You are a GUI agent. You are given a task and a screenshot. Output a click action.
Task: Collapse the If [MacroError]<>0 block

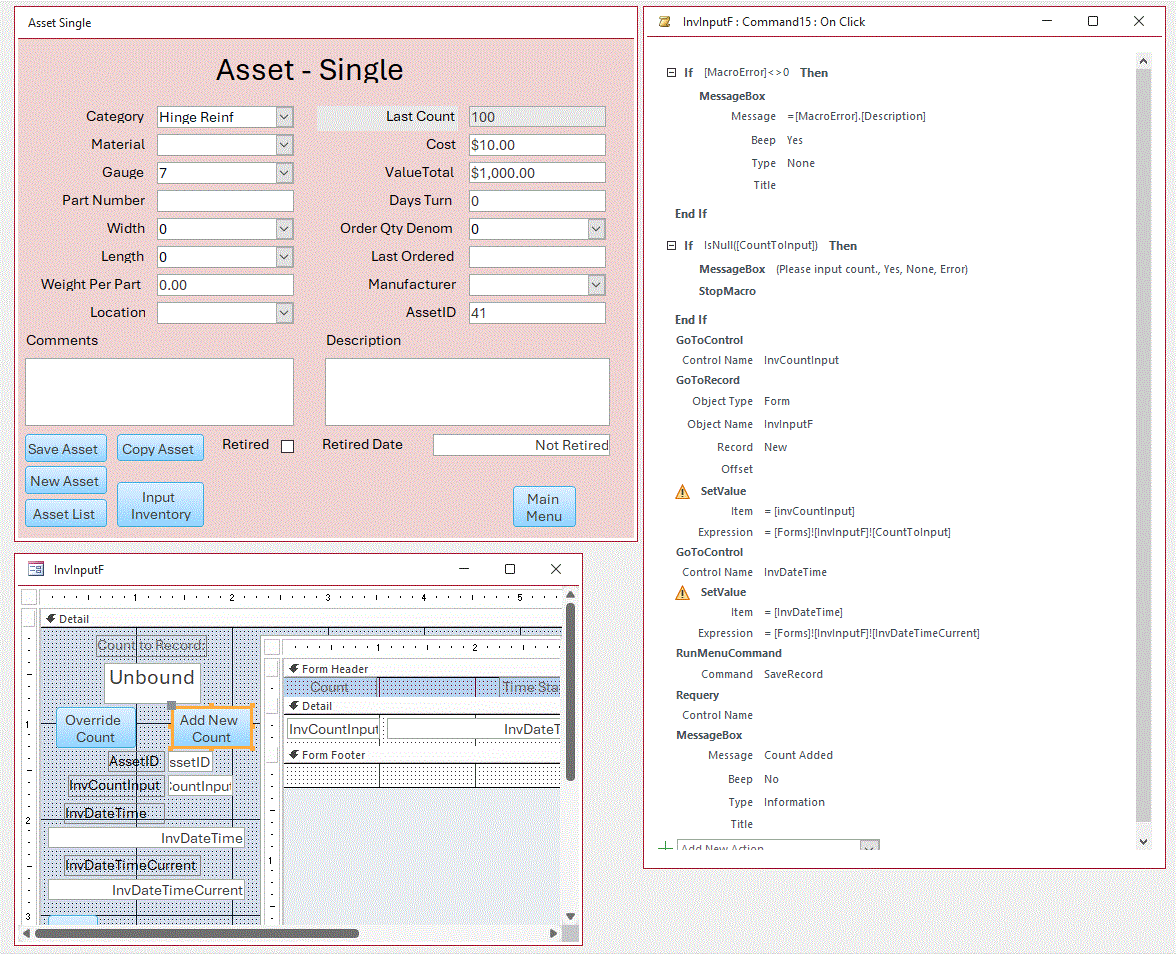point(671,73)
